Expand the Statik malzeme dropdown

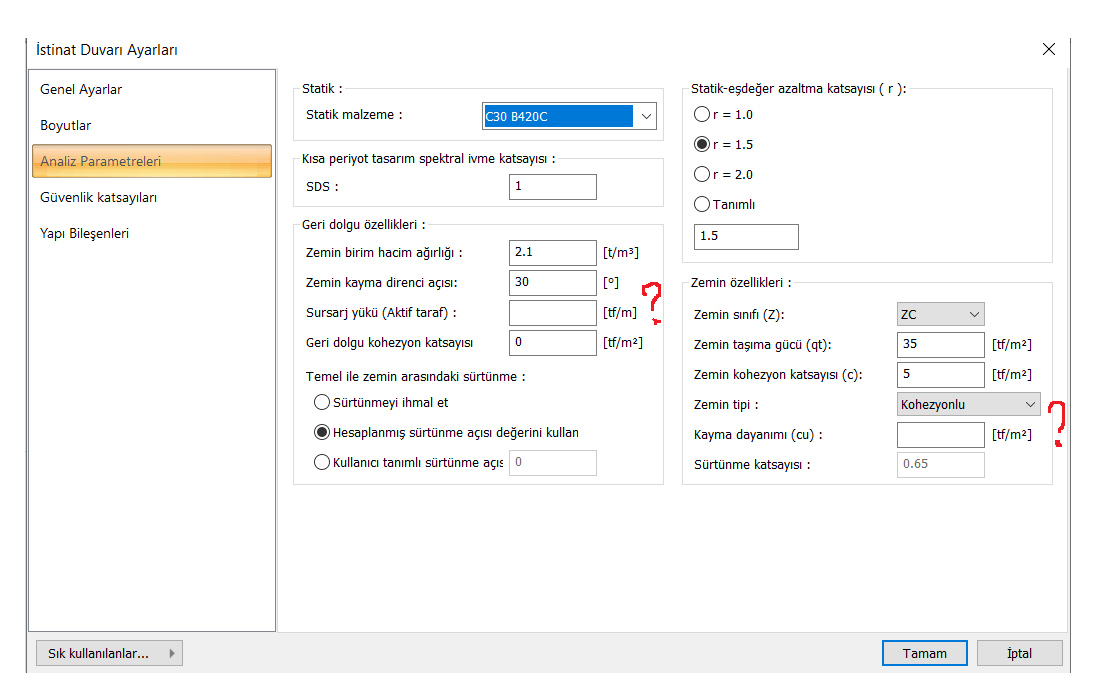tap(646, 116)
